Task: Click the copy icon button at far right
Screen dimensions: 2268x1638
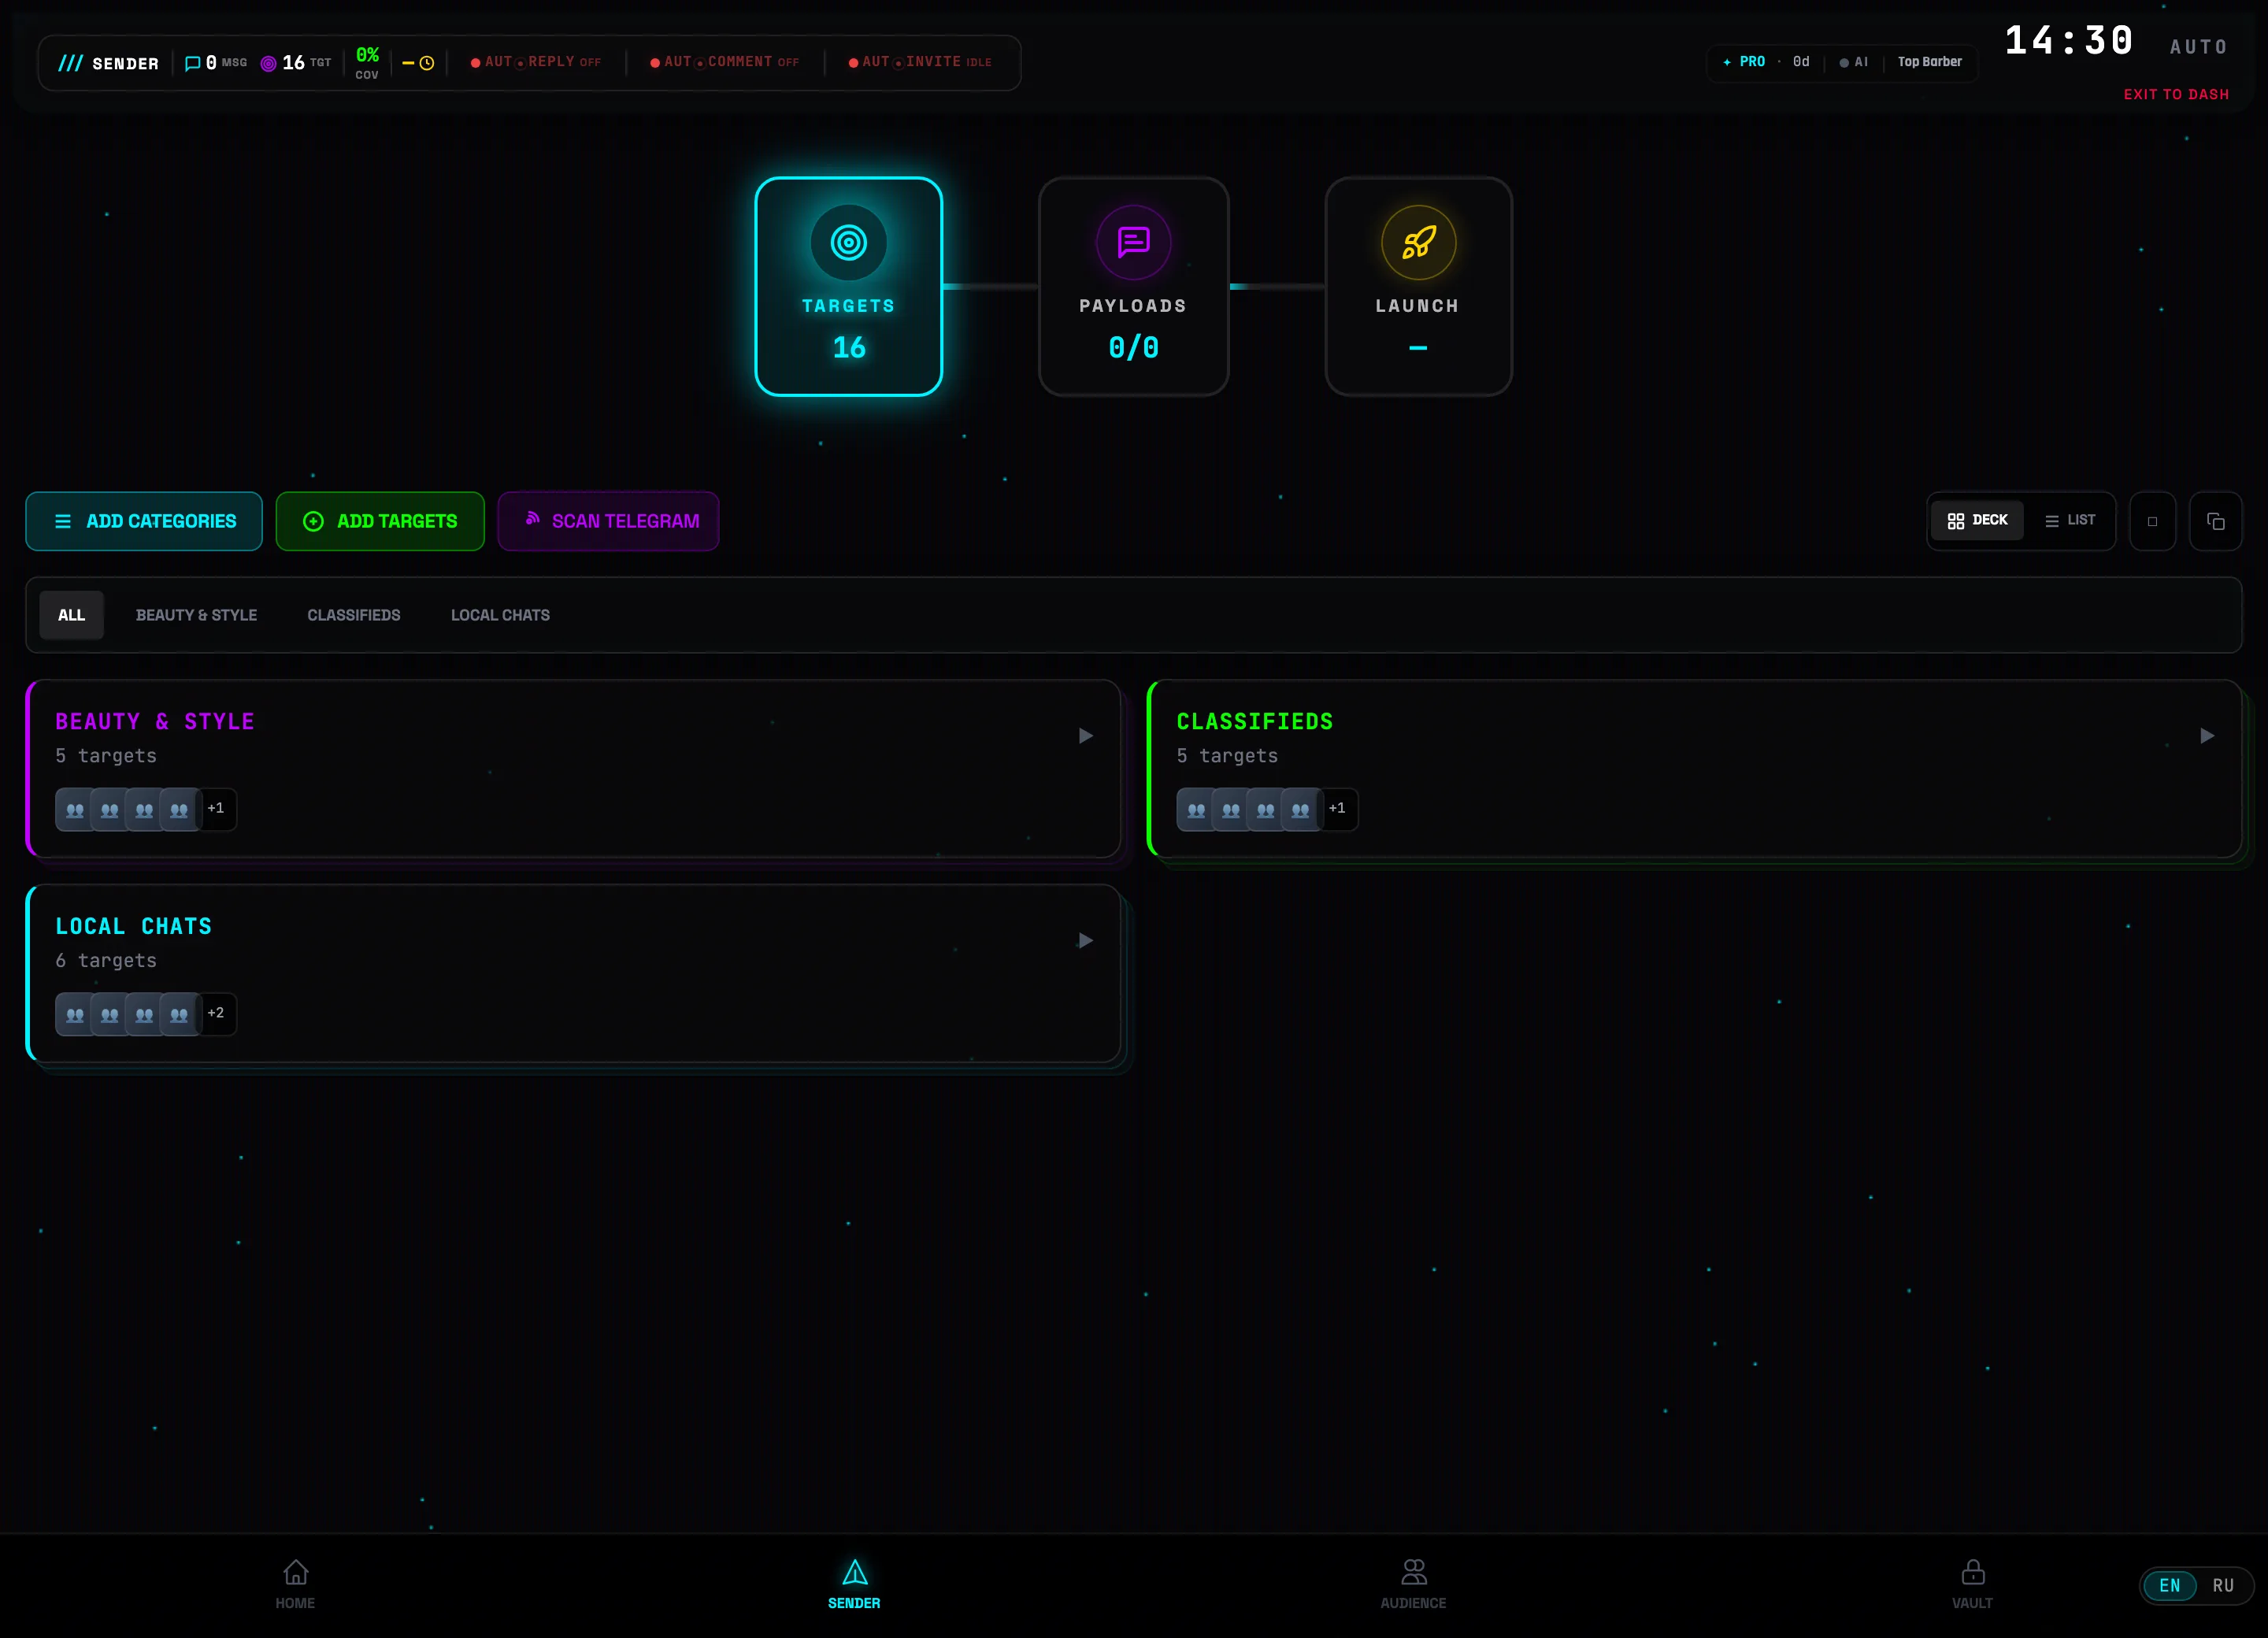Action: [2215, 521]
